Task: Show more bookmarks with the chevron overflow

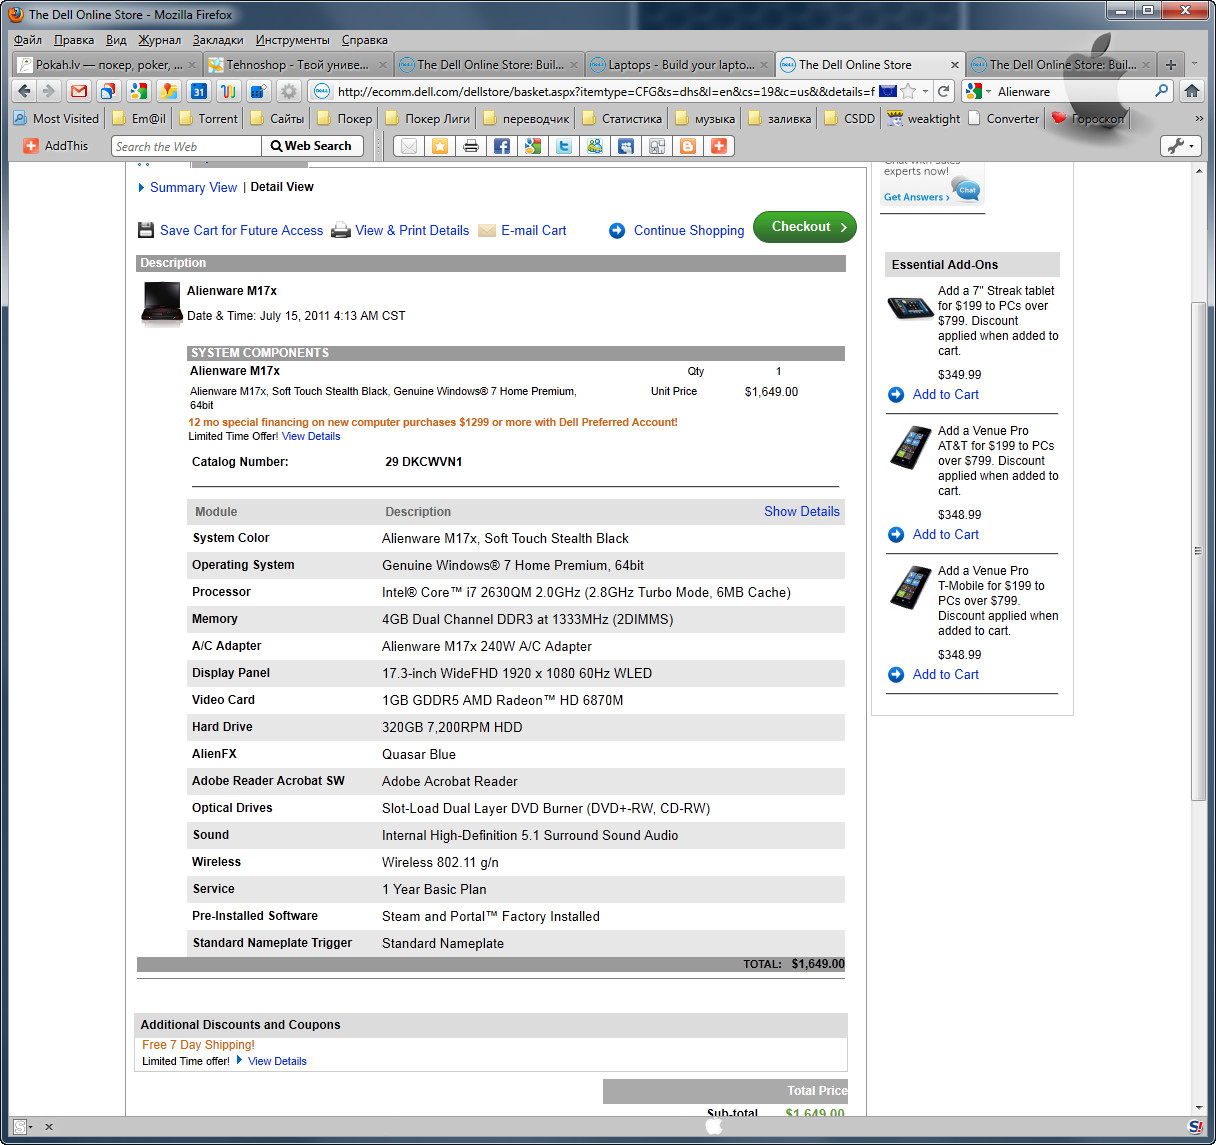Action: (x=1199, y=118)
